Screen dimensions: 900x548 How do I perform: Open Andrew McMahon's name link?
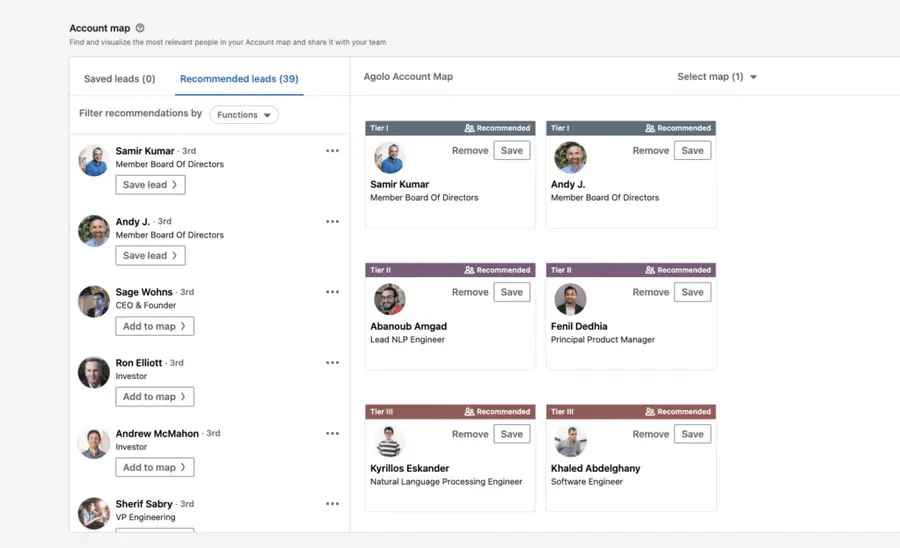157,433
